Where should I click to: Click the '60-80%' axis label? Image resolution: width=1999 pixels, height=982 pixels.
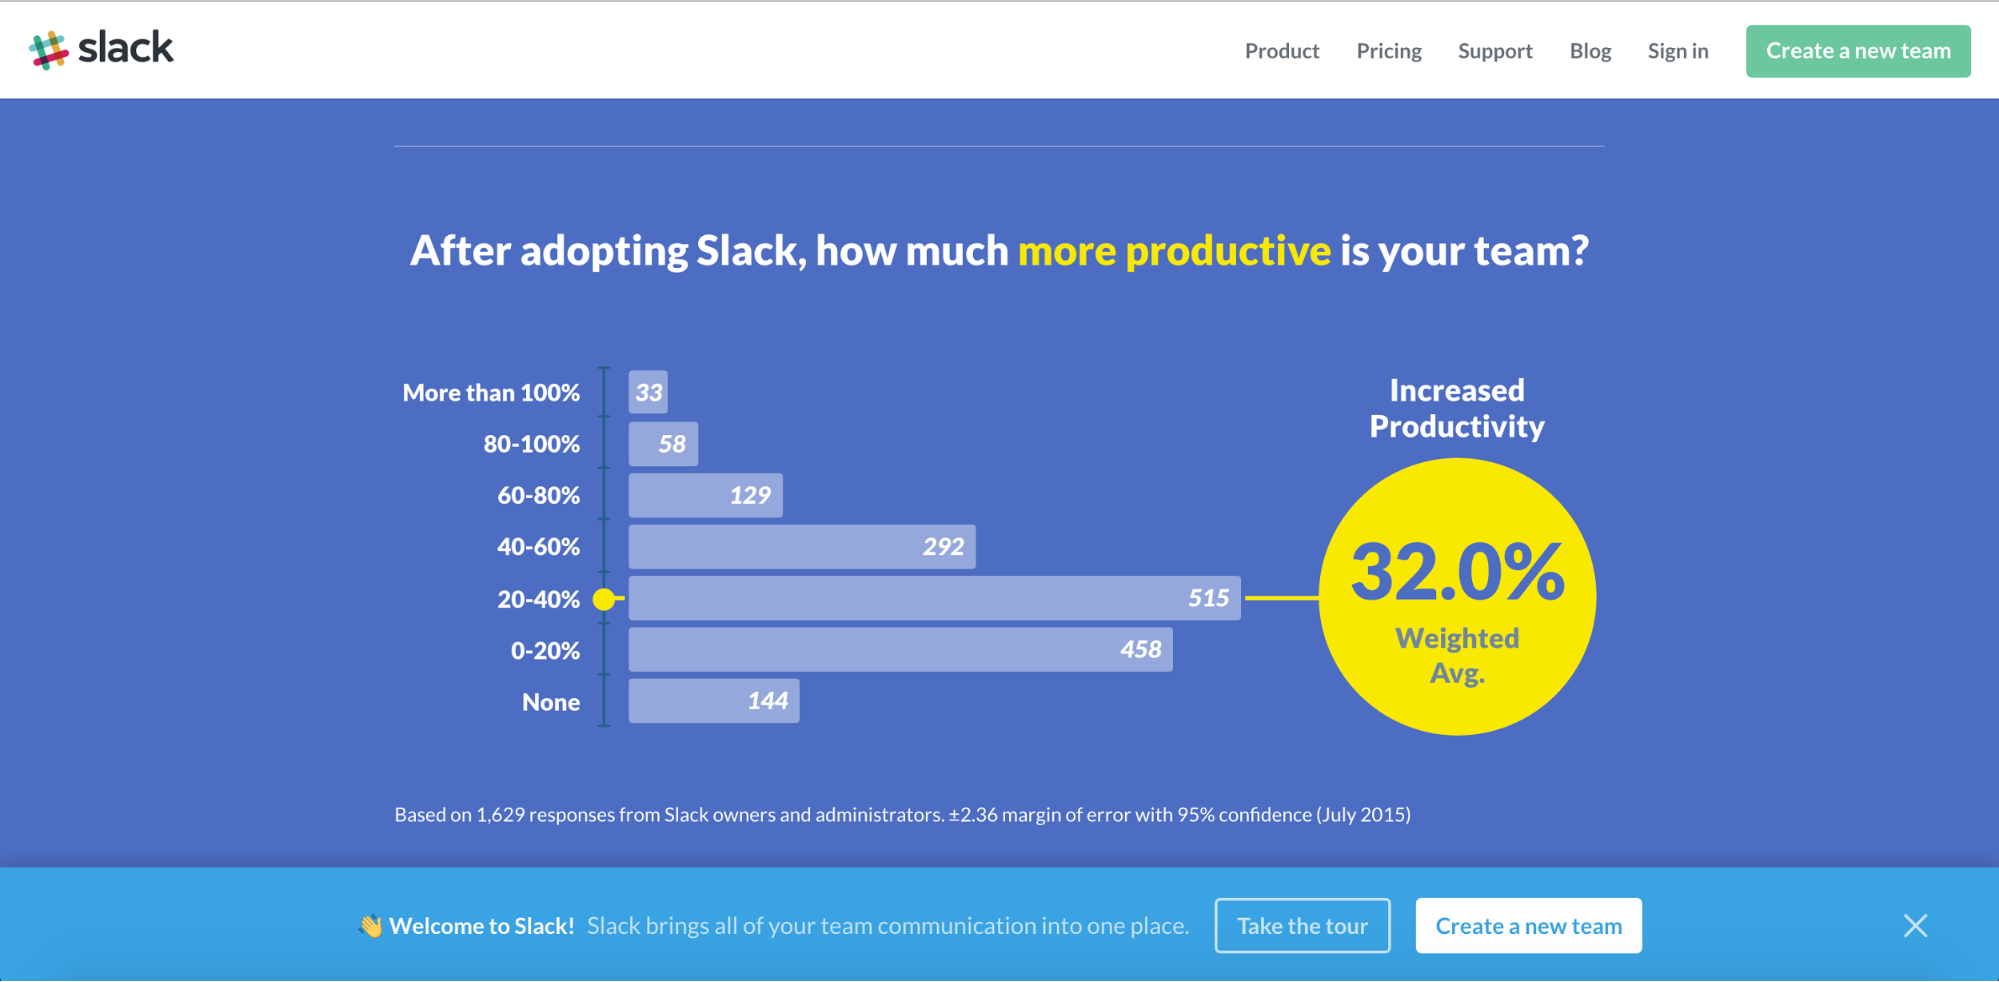[538, 495]
